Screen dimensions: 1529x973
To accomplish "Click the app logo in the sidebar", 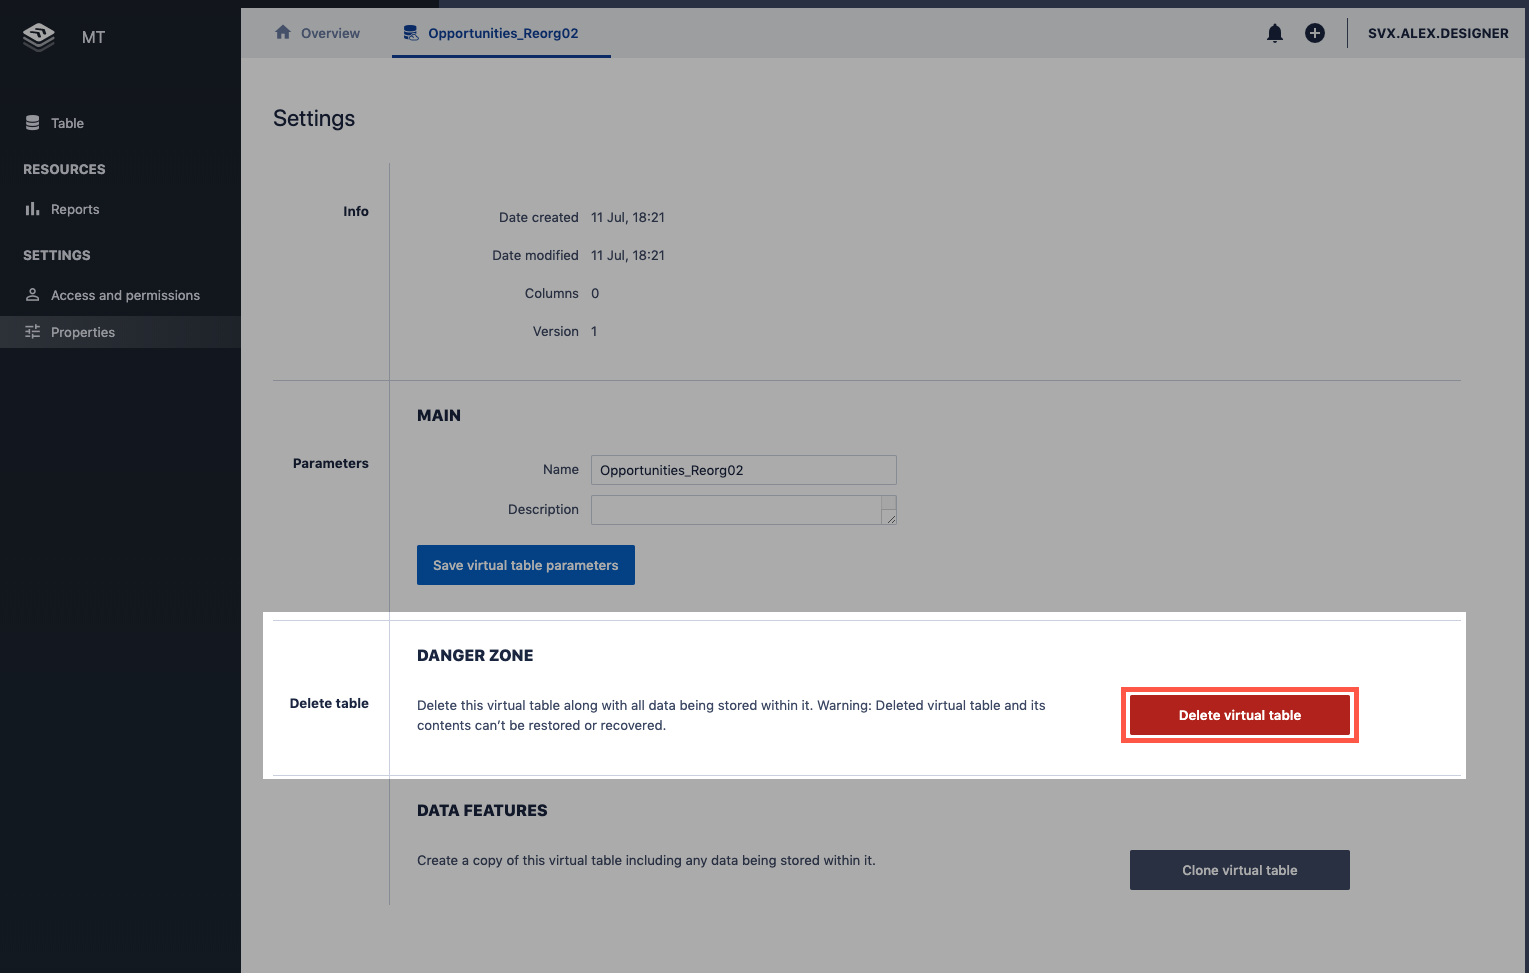I will coord(39,37).
